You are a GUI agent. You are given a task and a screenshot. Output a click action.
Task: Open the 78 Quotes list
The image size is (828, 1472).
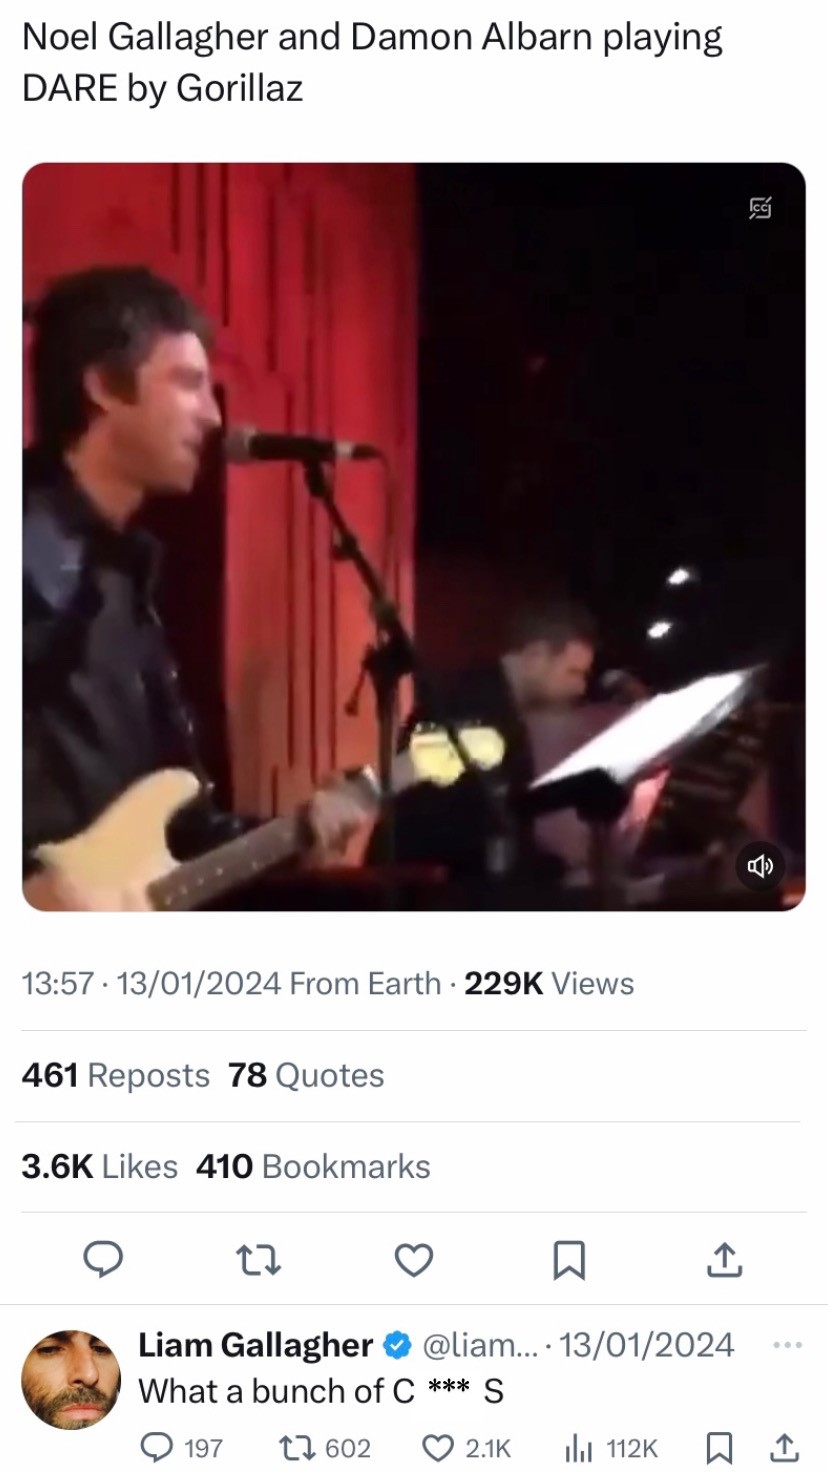pyautogui.click(x=306, y=1075)
